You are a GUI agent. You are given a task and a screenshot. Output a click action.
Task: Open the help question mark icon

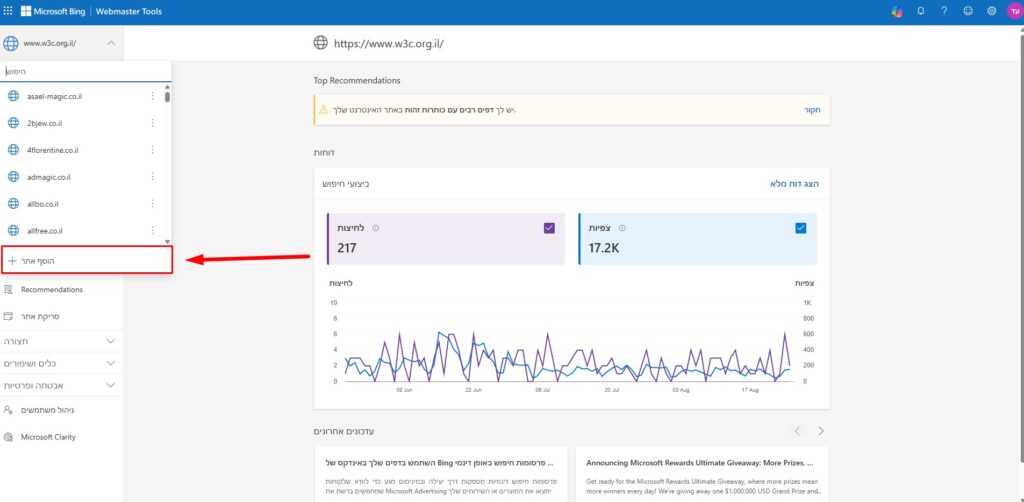(944, 11)
